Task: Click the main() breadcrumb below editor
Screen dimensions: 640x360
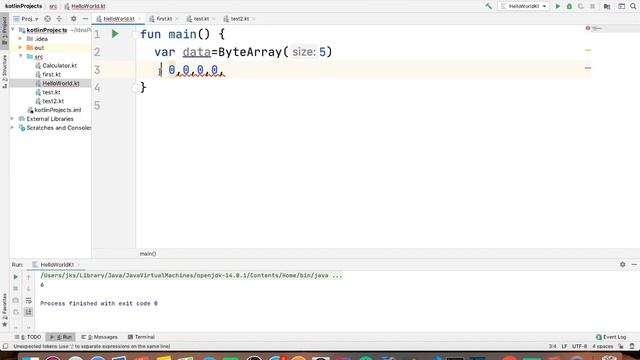Action: coord(148,253)
